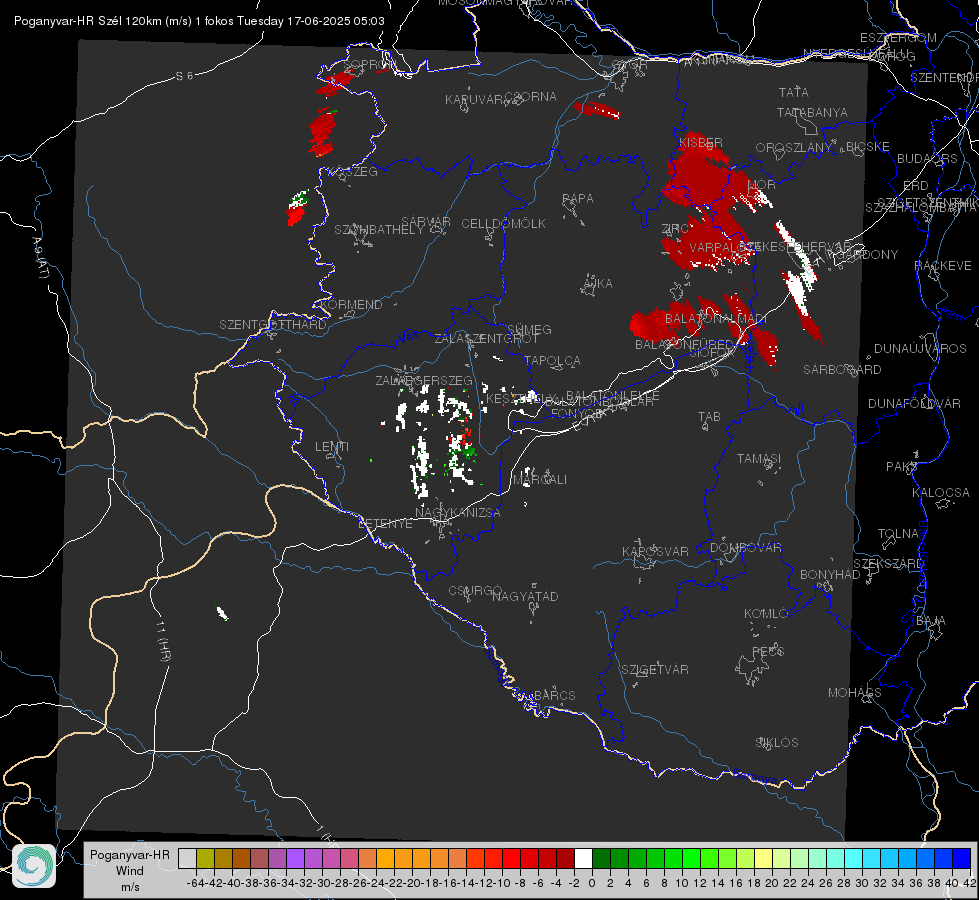Pick the light gray first legend swatch
The height and width of the screenshot is (900, 979).
(187, 858)
